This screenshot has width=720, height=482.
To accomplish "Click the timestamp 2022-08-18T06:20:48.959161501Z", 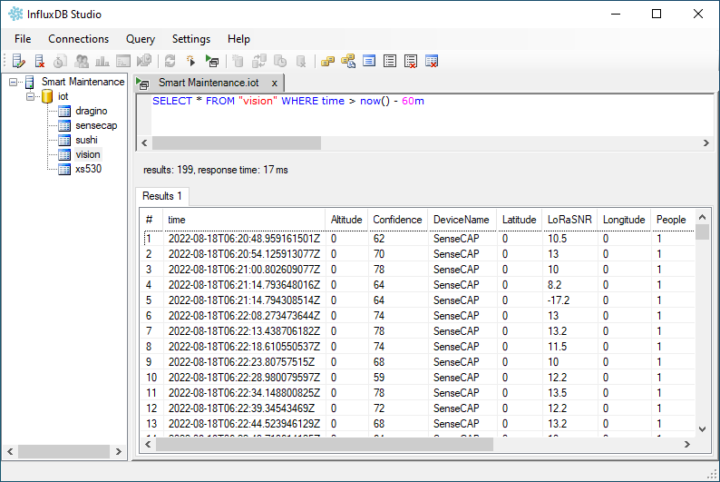I will coord(244,239).
